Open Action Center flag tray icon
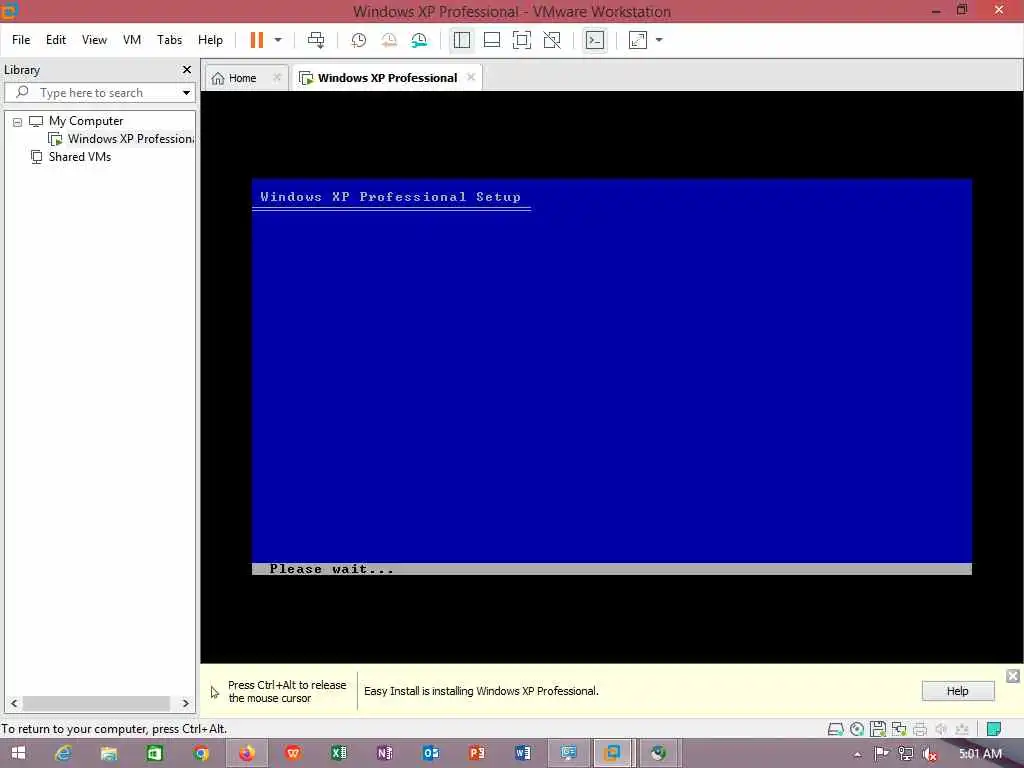The width and height of the screenshot is (1024, 768). pos(881,754)
